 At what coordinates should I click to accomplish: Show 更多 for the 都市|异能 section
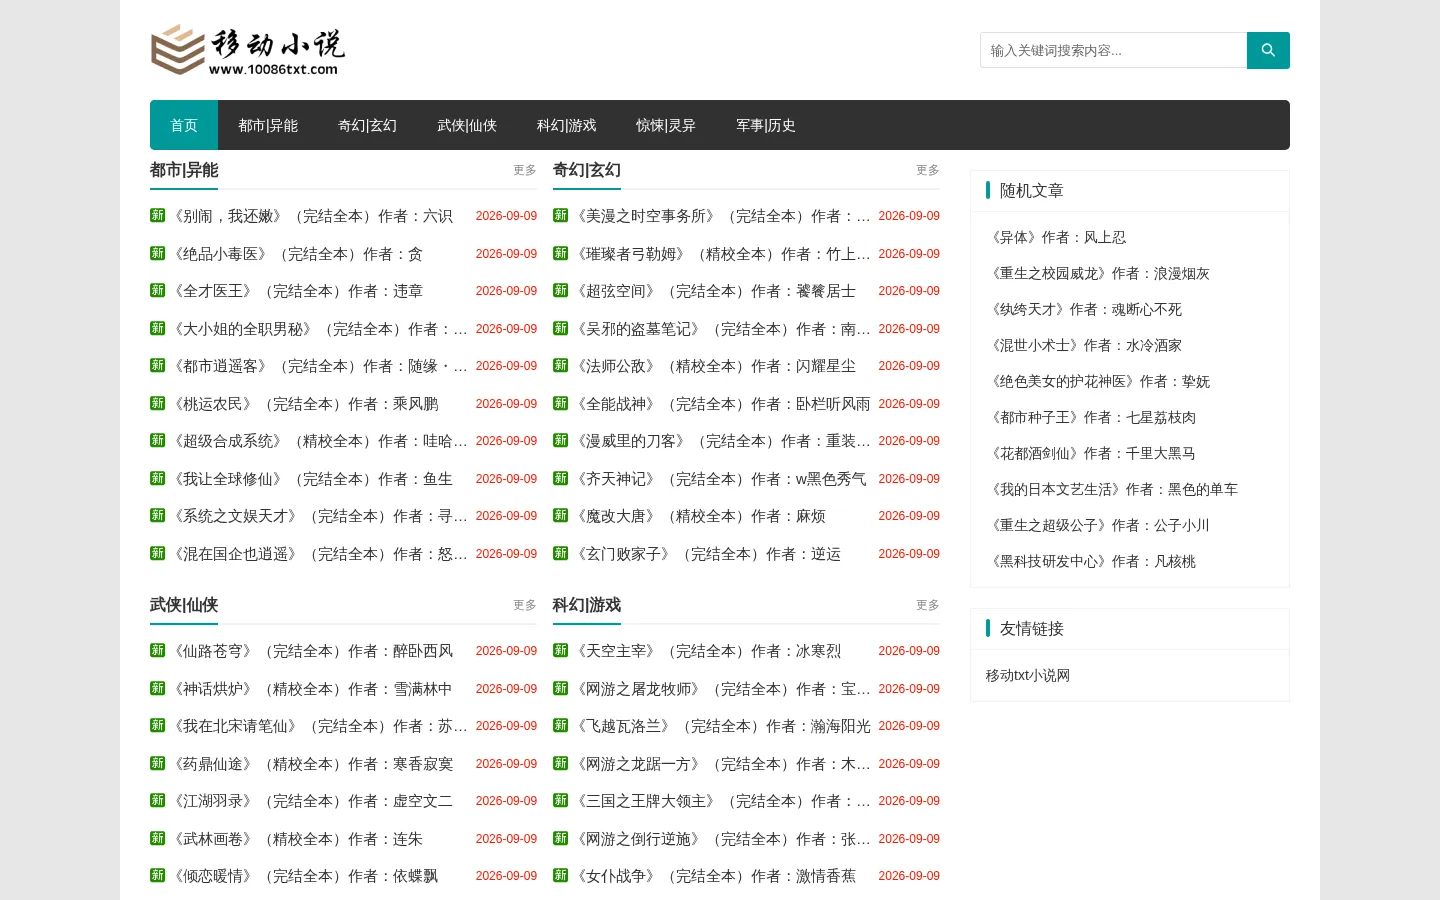(525, 170)
